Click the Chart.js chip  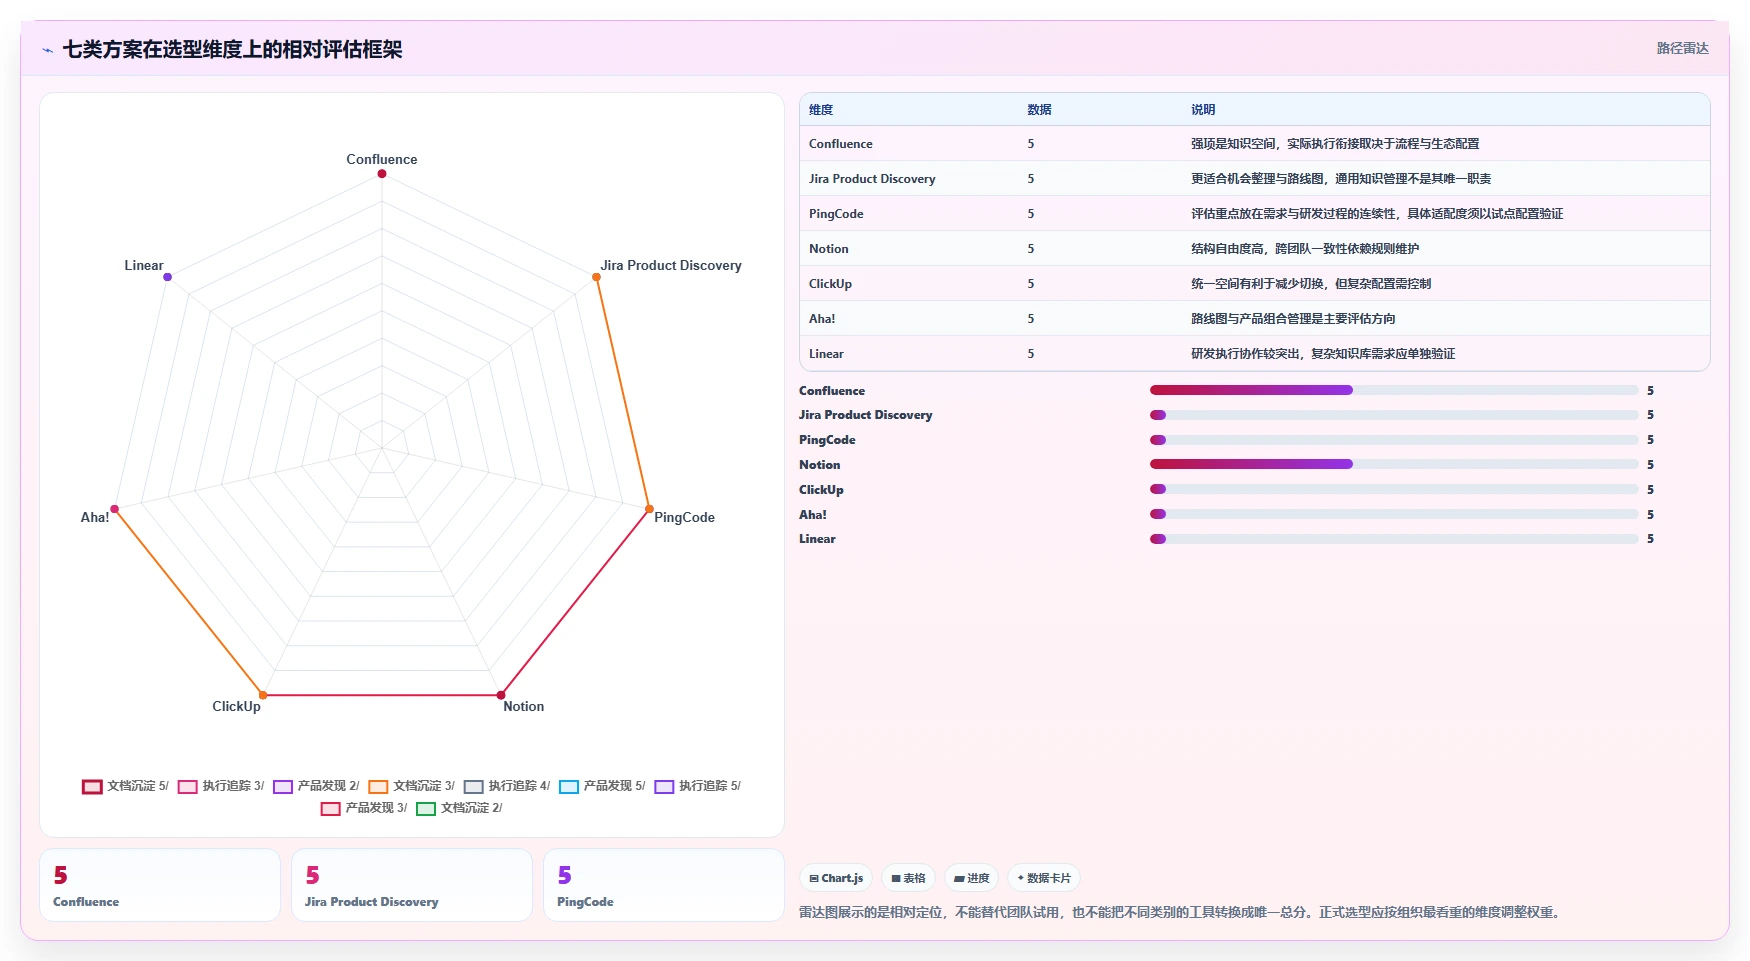click(836, 878)
